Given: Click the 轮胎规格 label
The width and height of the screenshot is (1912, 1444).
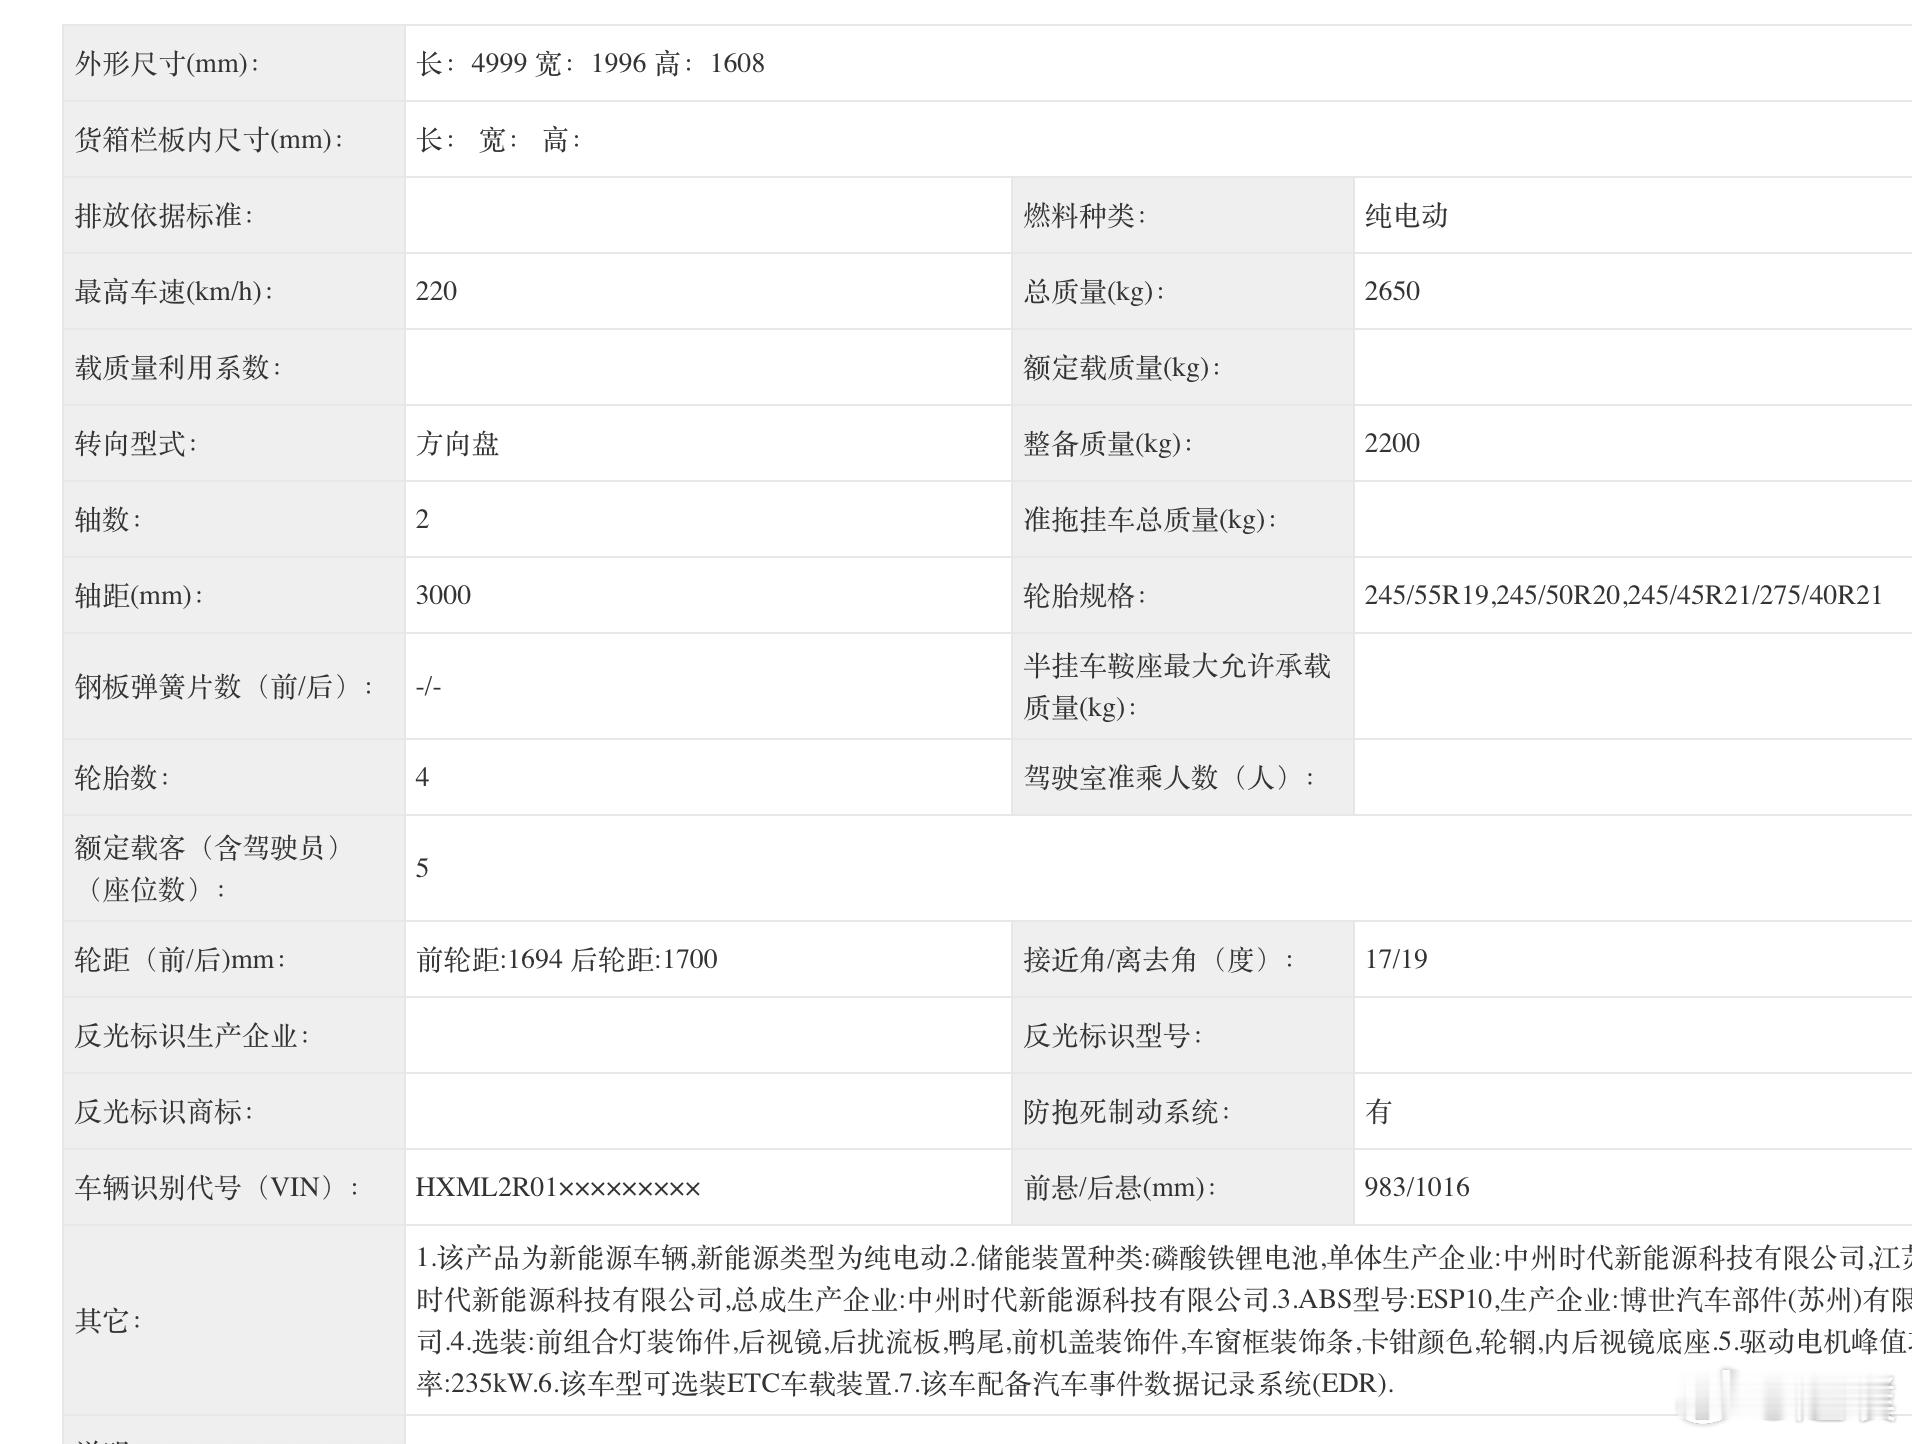Looking at the screenshot, I should (x=1084, y=595).
